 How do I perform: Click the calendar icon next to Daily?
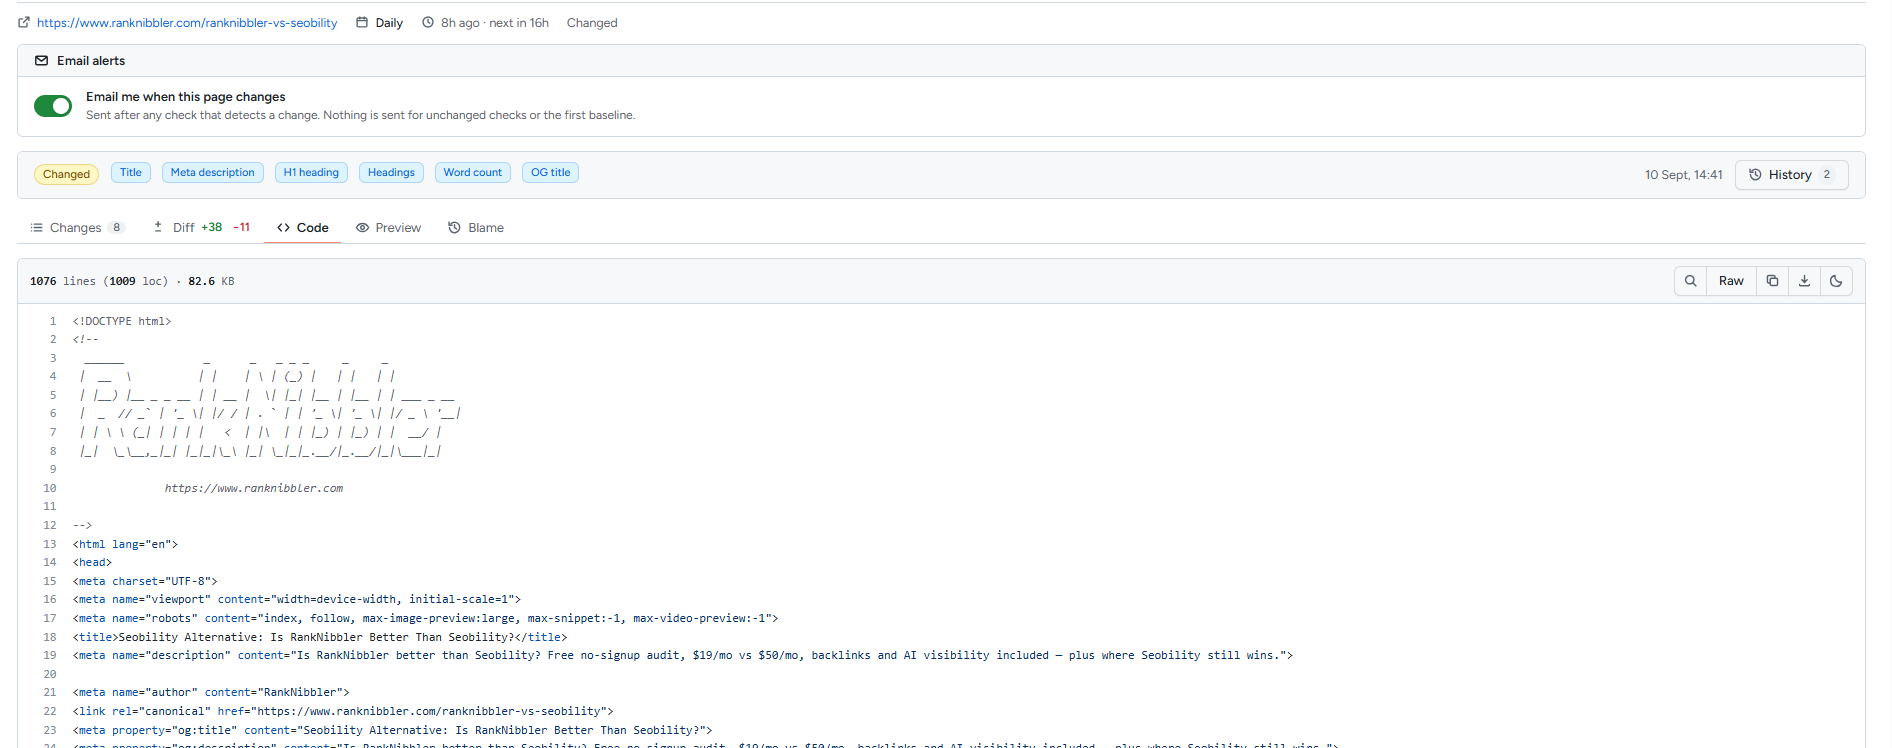point(362,22)
